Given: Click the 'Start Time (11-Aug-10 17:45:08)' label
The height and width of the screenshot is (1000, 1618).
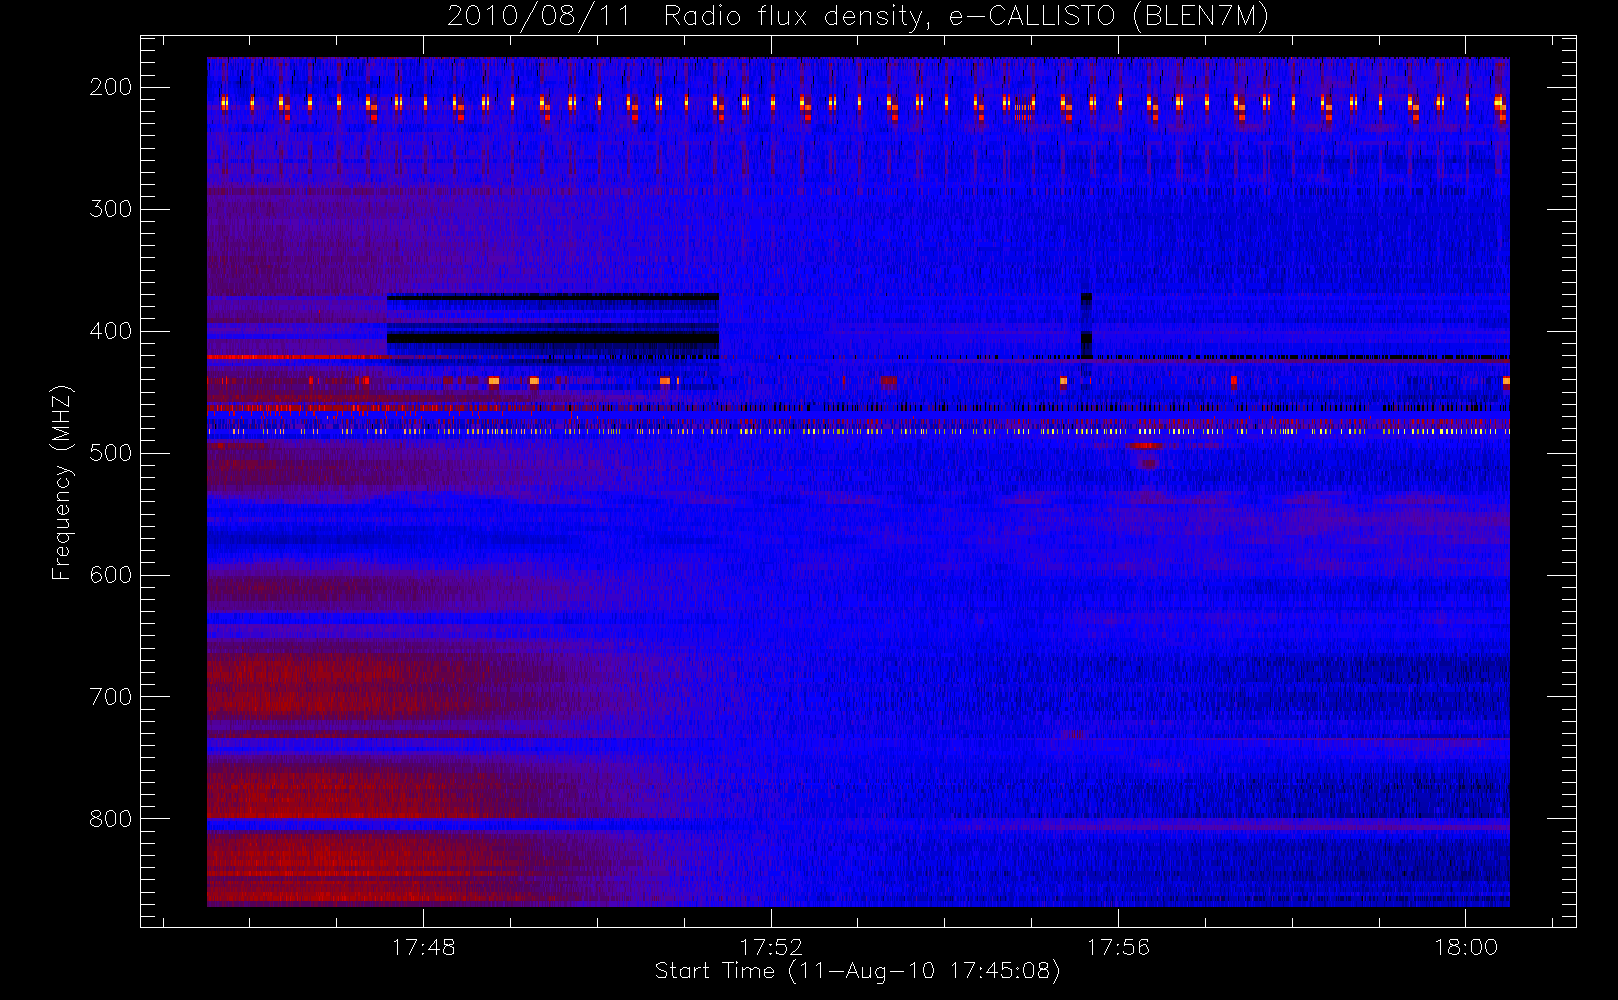Looking at the screenshot, I should (857, 971).
